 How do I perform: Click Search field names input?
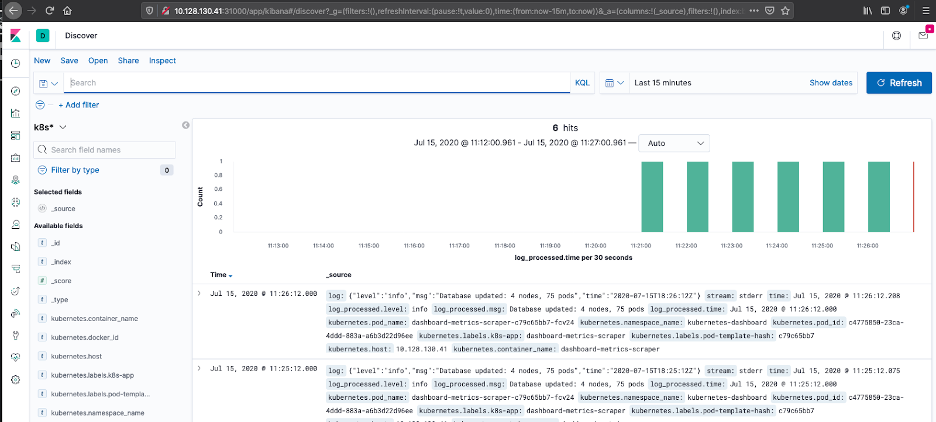(104, 150)
